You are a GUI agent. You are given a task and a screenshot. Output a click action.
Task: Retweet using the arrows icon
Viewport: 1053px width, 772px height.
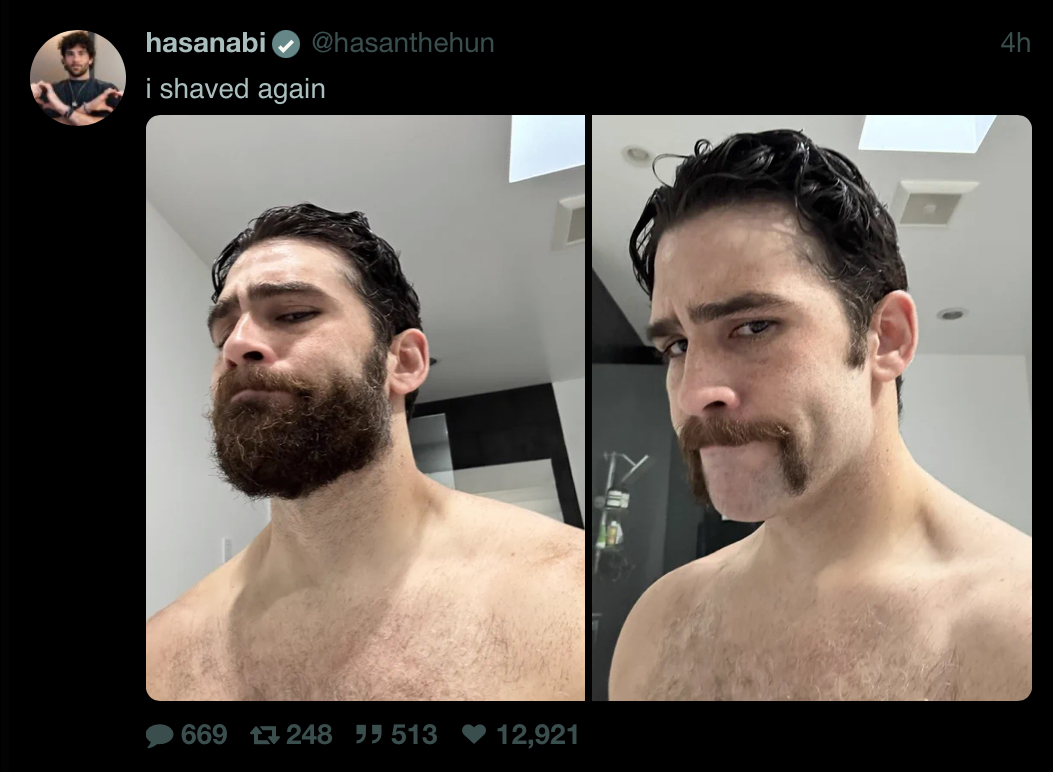tap(265, 735)
